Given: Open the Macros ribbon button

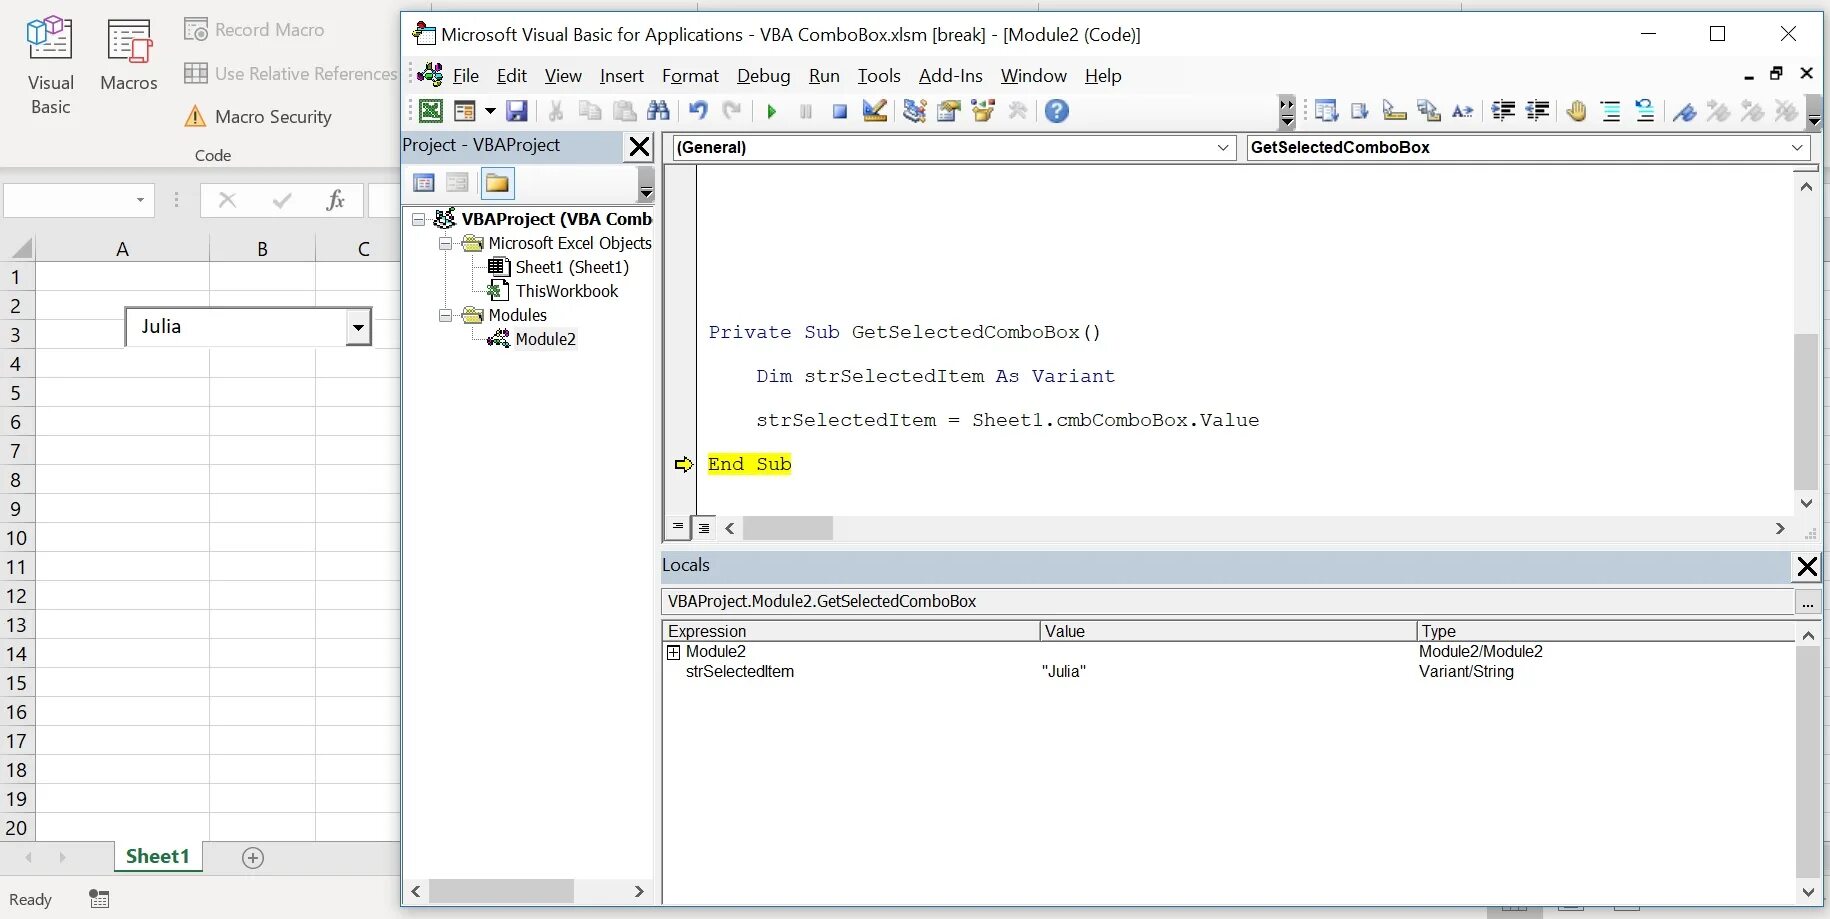Looking at the screenshot, I should [129, 56].
